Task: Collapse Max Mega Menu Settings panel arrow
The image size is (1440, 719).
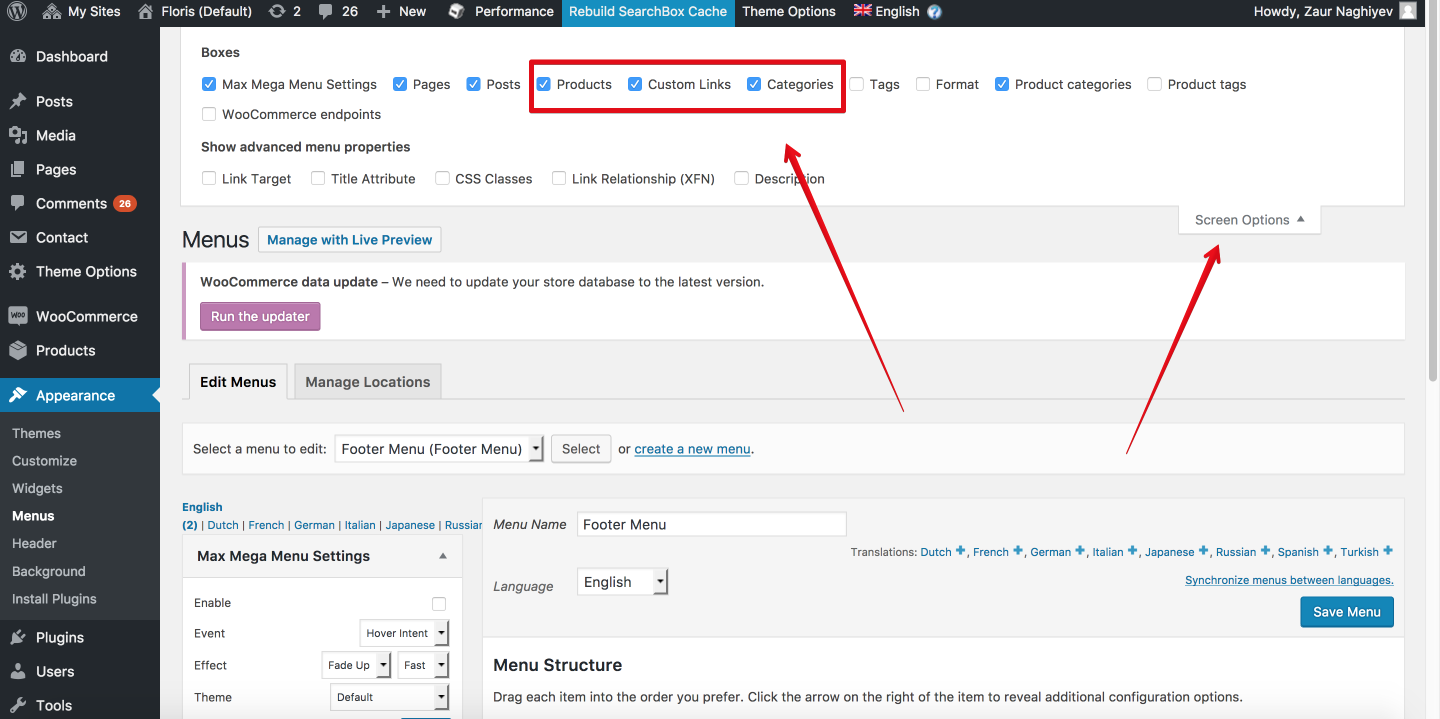Action: 443,556
